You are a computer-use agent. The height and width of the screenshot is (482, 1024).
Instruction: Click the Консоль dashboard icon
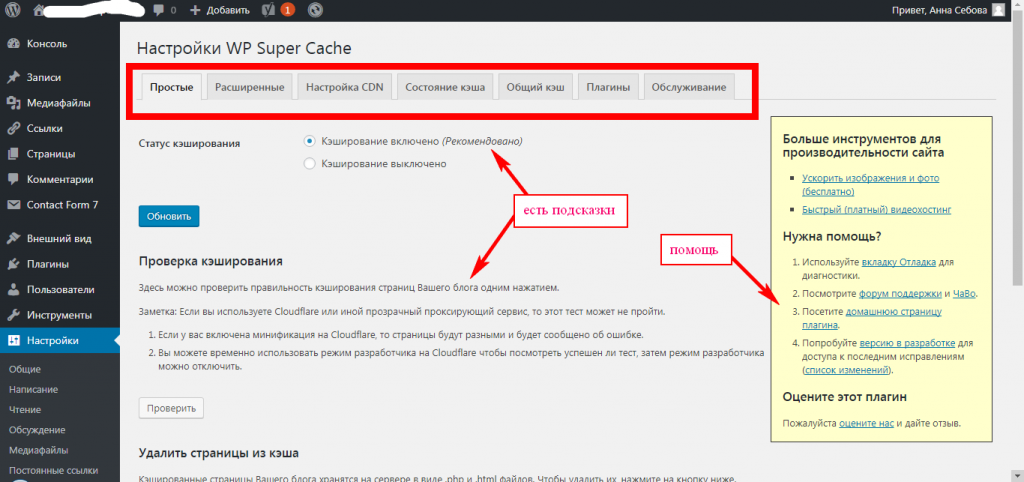click(13, 44)
